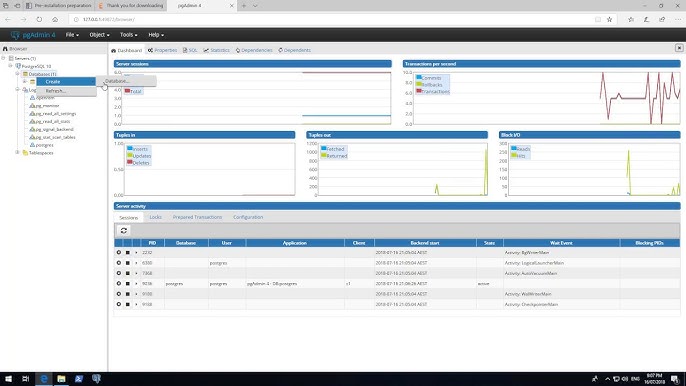The width and height of the screenshot is (686, 386).
Task: Reload the page with browser refresh icon
Action: pos(39,19)
